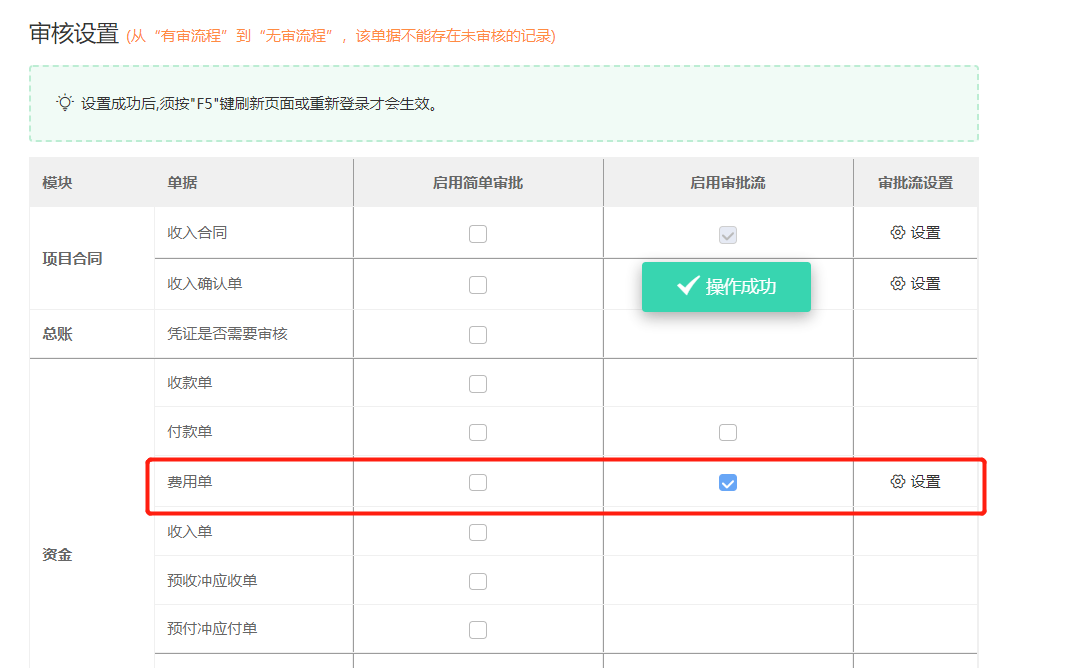1077x668 pixels.
Task: Open 设置 gear icon for 收入合同
Action: pos(899,233)
